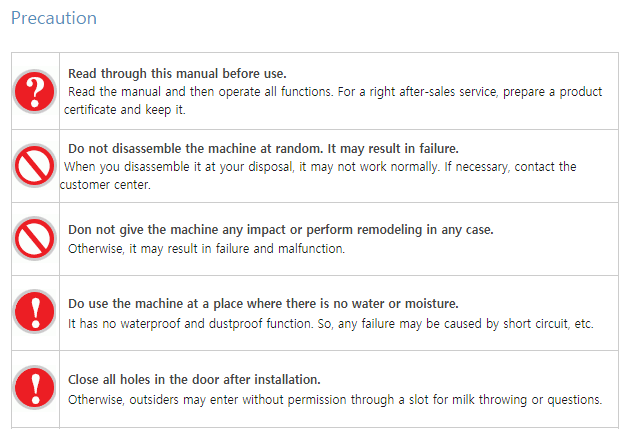
Task: Click 'Do use the machine at a place' heading
Action: tap(263, 303)
